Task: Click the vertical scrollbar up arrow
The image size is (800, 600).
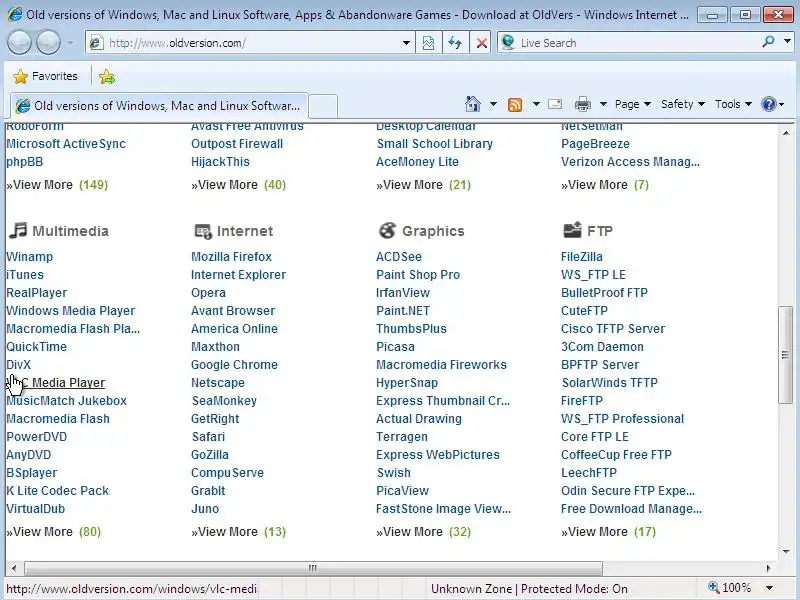Action: pos(785,133)
